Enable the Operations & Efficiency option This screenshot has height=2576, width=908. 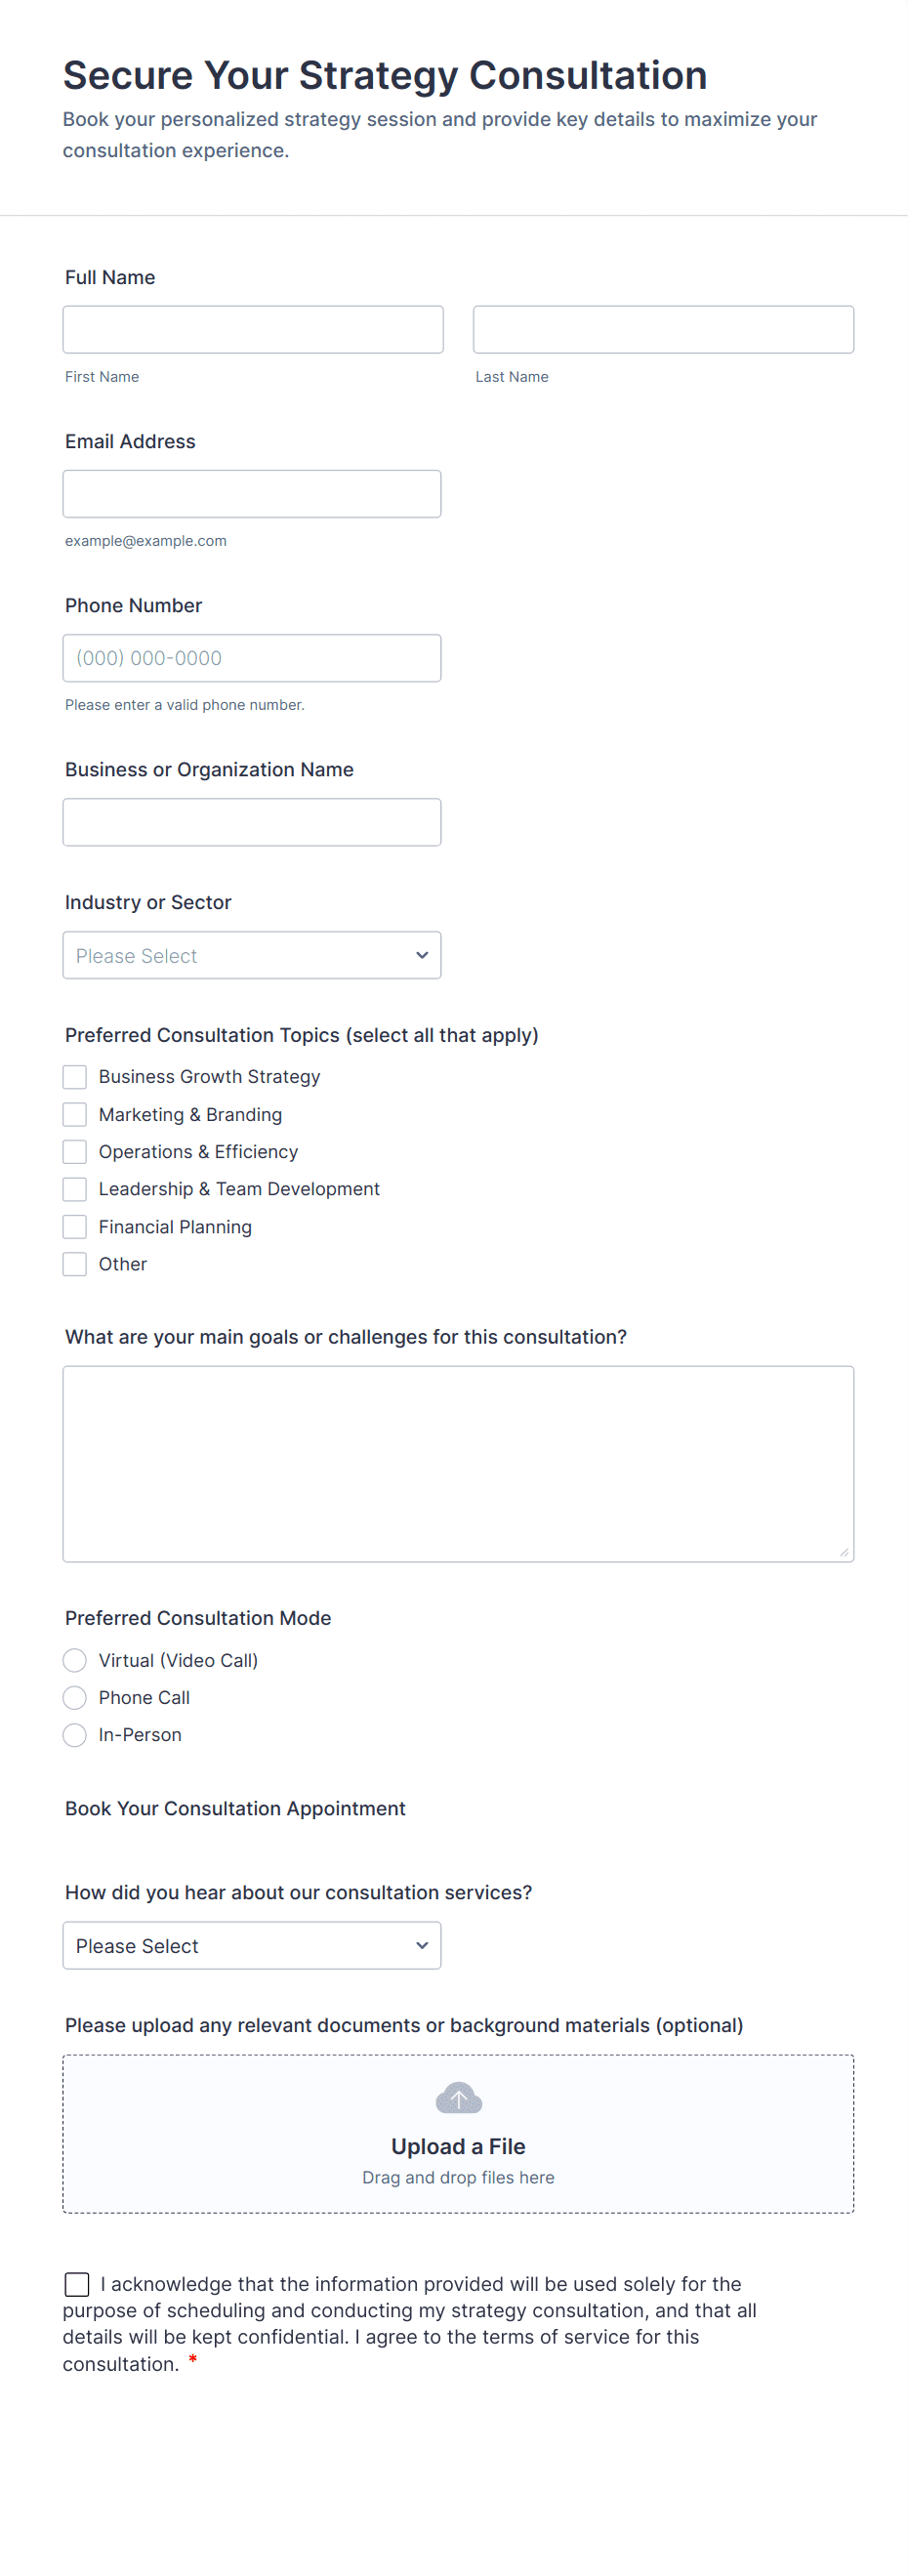[75, 1151]
